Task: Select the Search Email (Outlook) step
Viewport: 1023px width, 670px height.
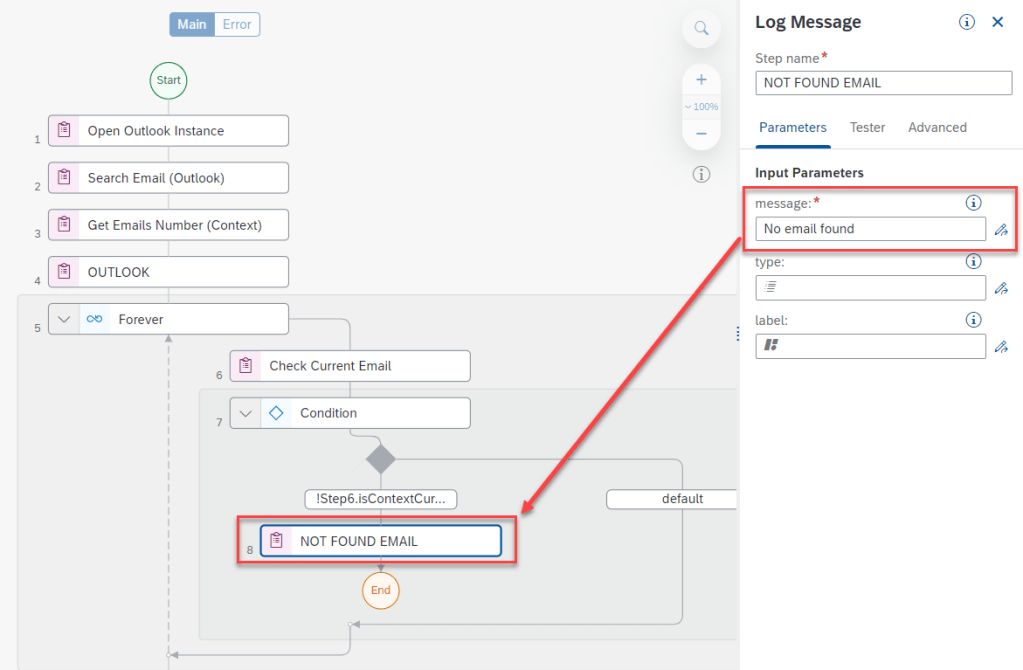Action: 168,178
